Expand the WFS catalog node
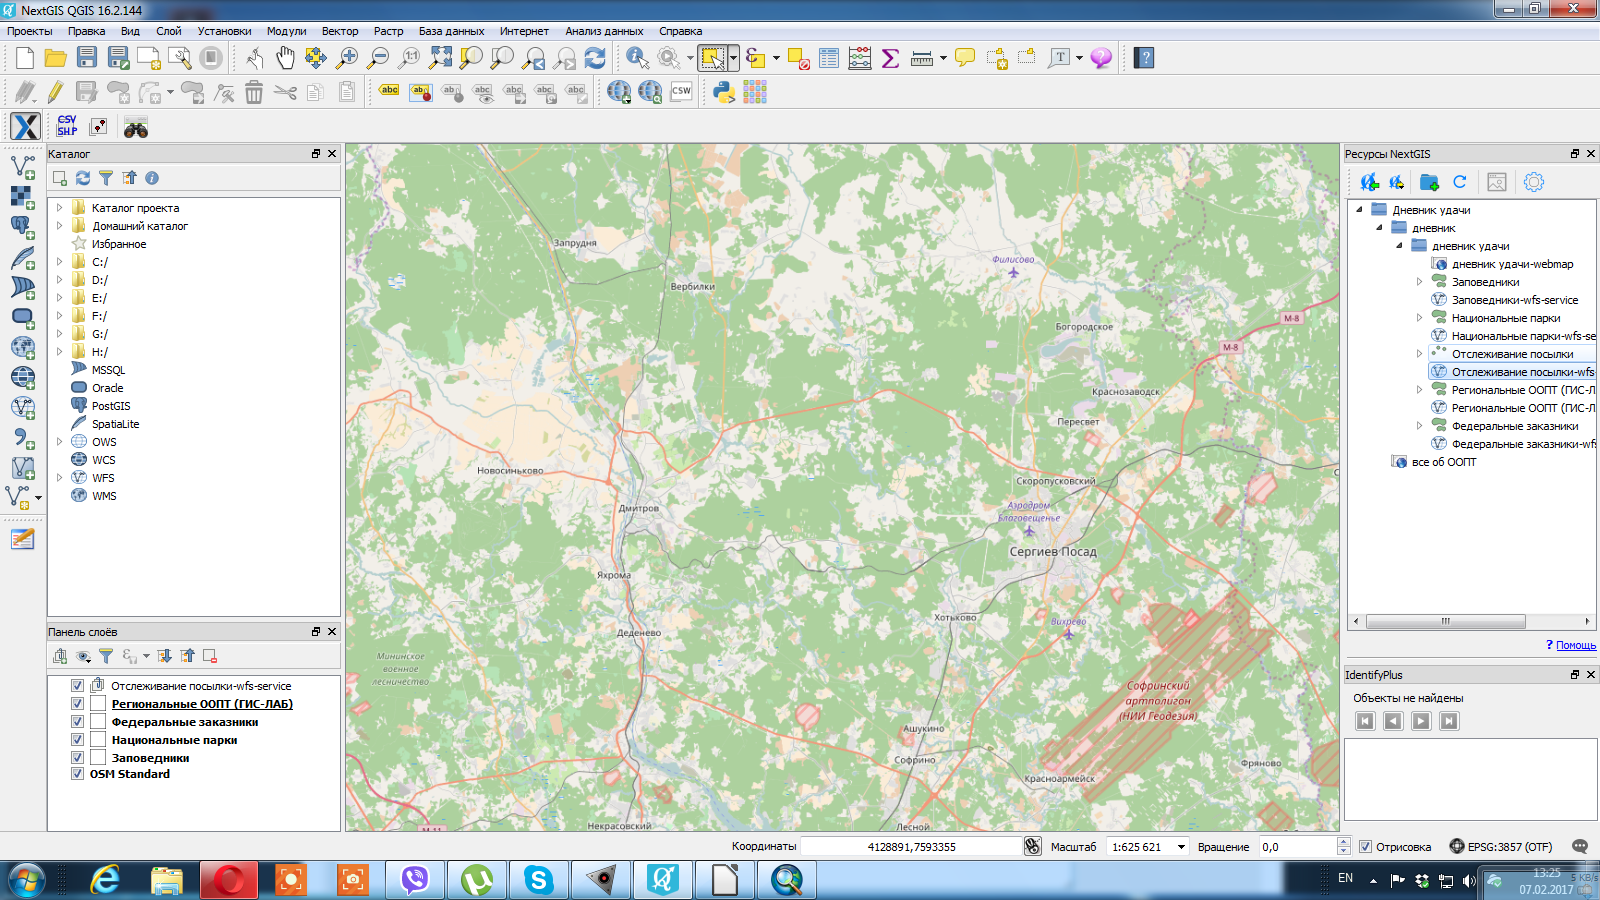 60,478
